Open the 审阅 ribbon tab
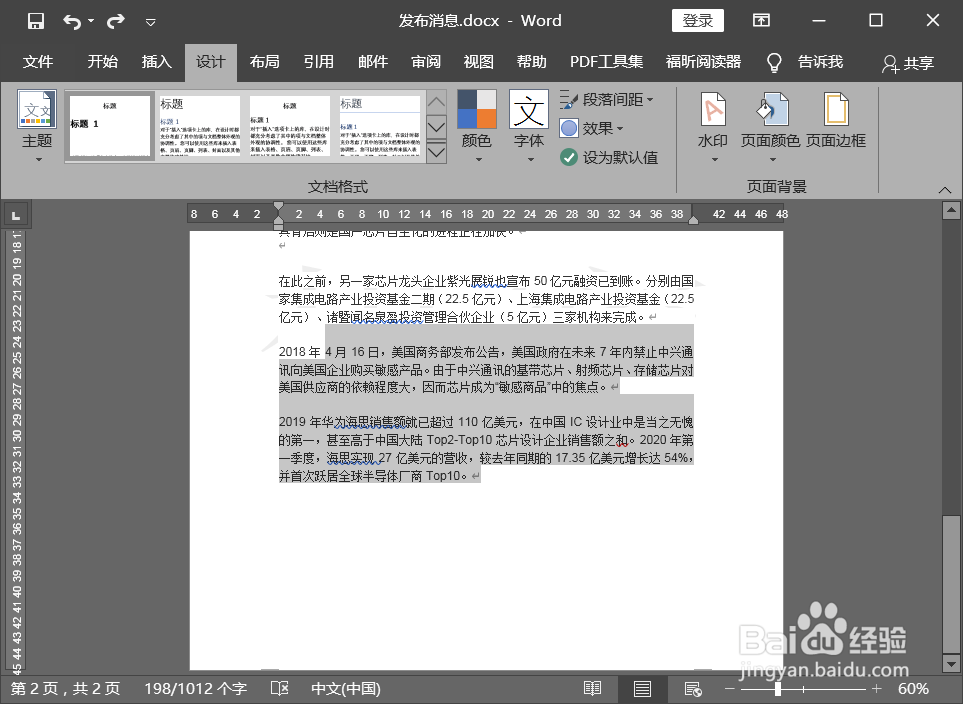The width and height of the screenshot is (963, 704). (425, 62)
